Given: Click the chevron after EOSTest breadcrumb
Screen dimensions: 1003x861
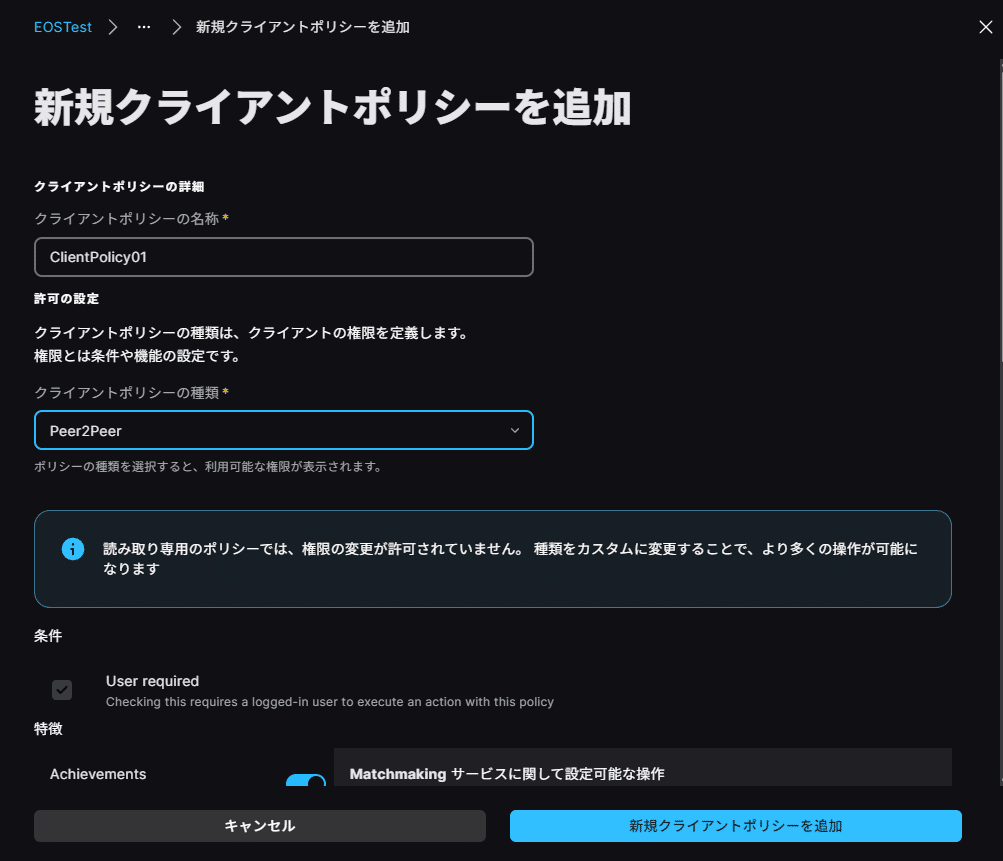Looking at the screenshot, I should coord(112,27).
